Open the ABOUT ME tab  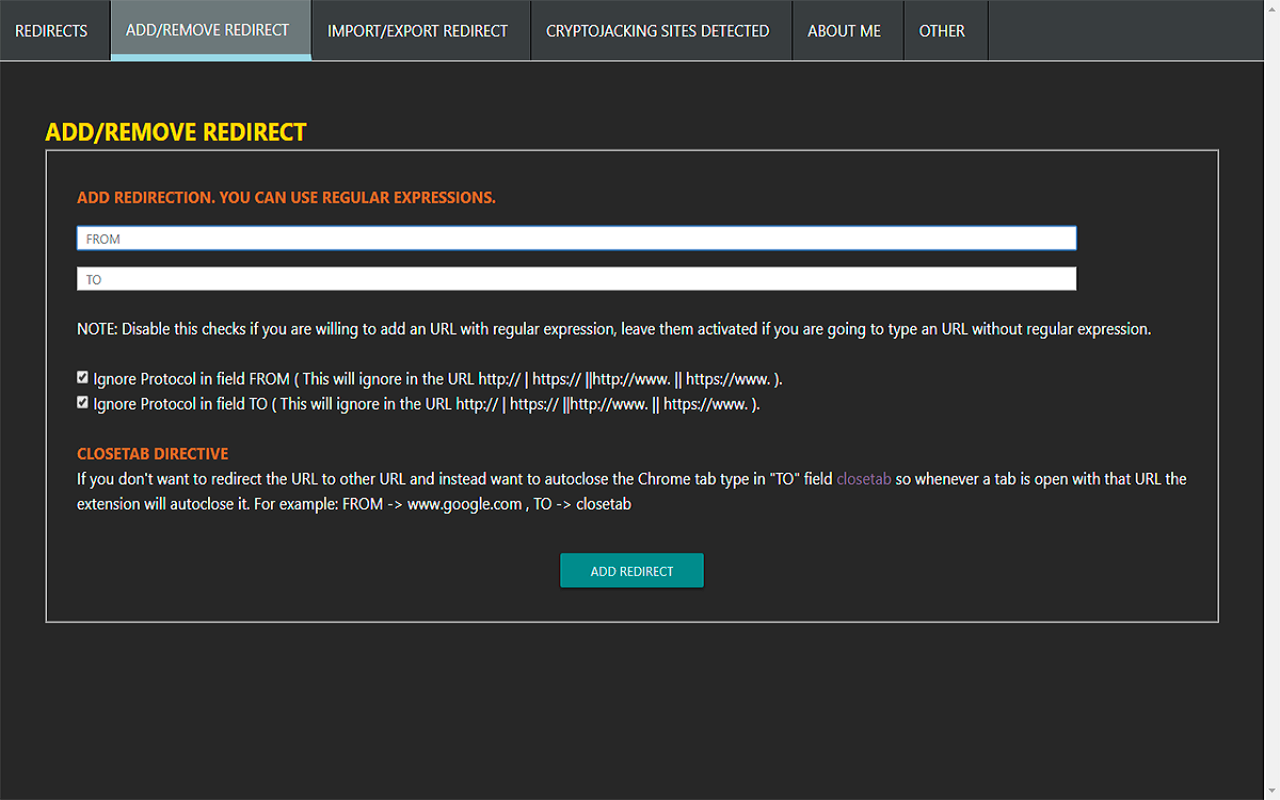click(845, 30)
